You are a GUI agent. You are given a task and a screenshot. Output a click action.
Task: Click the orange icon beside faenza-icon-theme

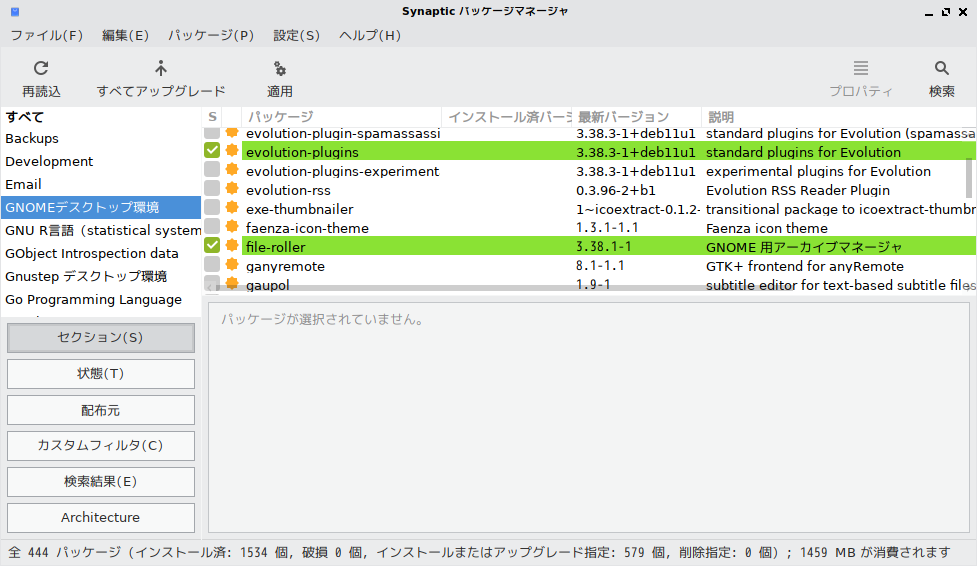[x=232, y=227]
